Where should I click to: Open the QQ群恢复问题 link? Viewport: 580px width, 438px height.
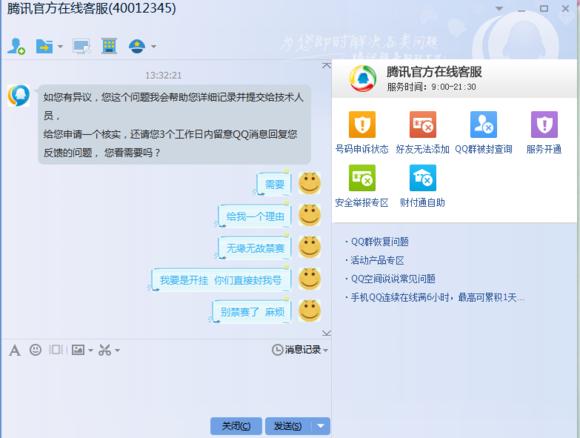point(380,242)
